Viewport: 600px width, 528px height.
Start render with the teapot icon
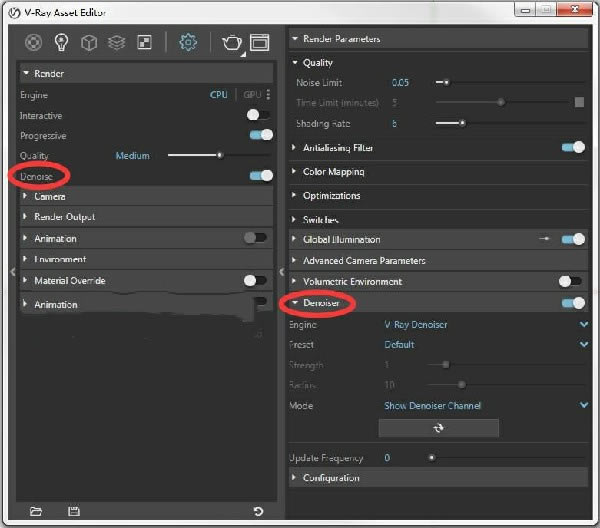[232, 42]
